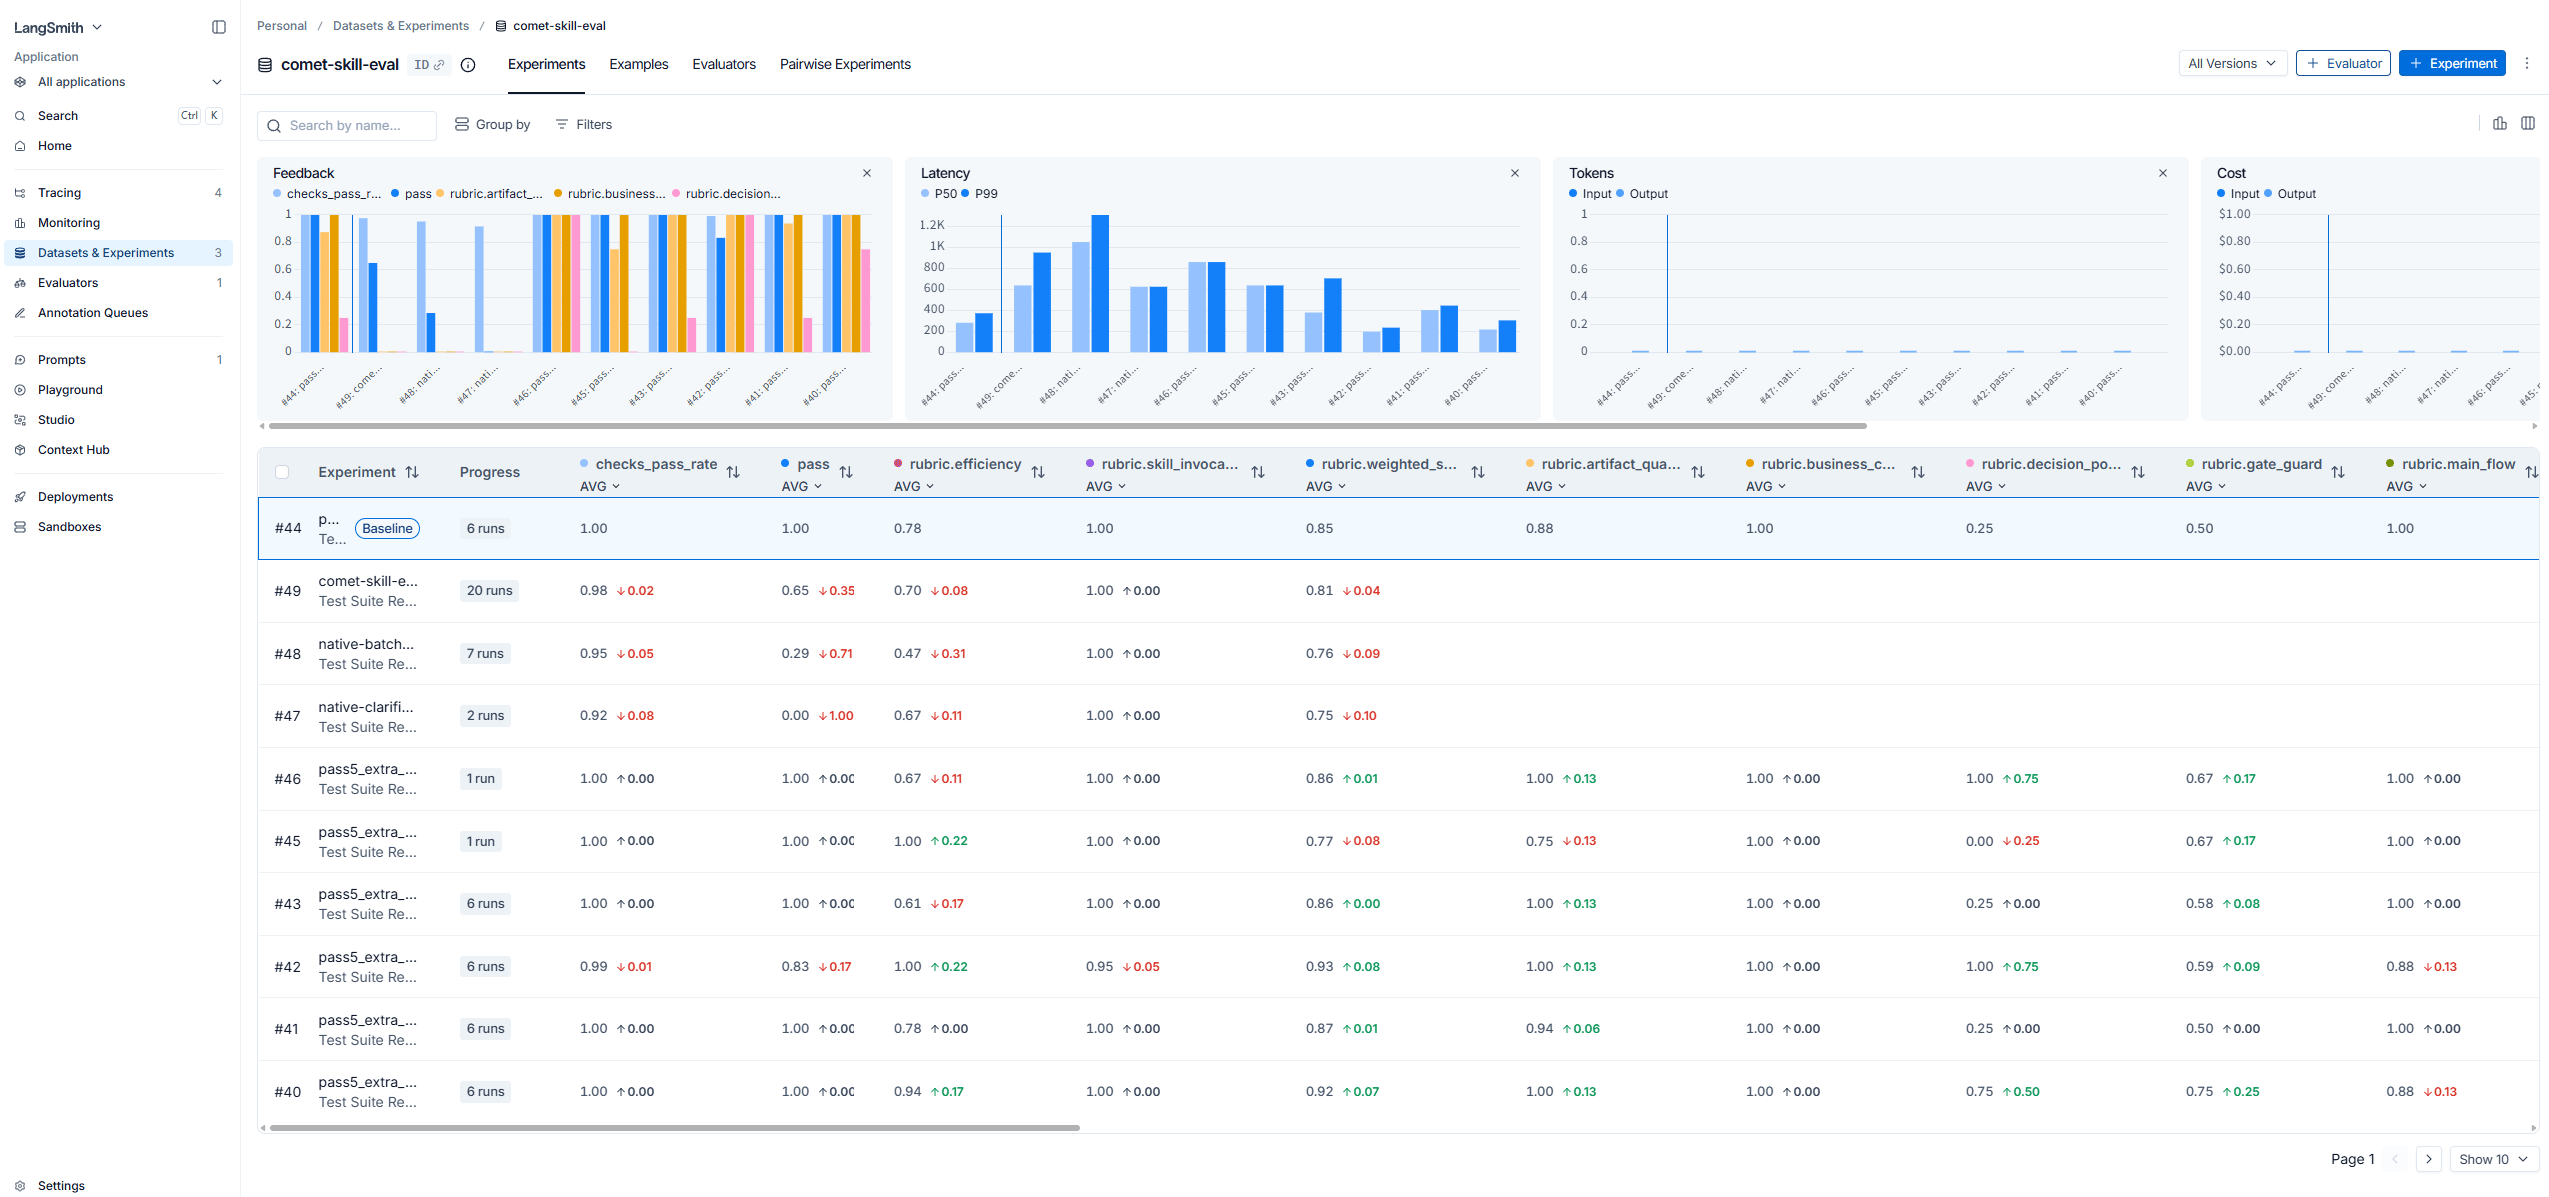Toggle Output legend in Tokens chart
Image resolution: width=2549 pixels, height=1197 pixels.
point(1642,194)
